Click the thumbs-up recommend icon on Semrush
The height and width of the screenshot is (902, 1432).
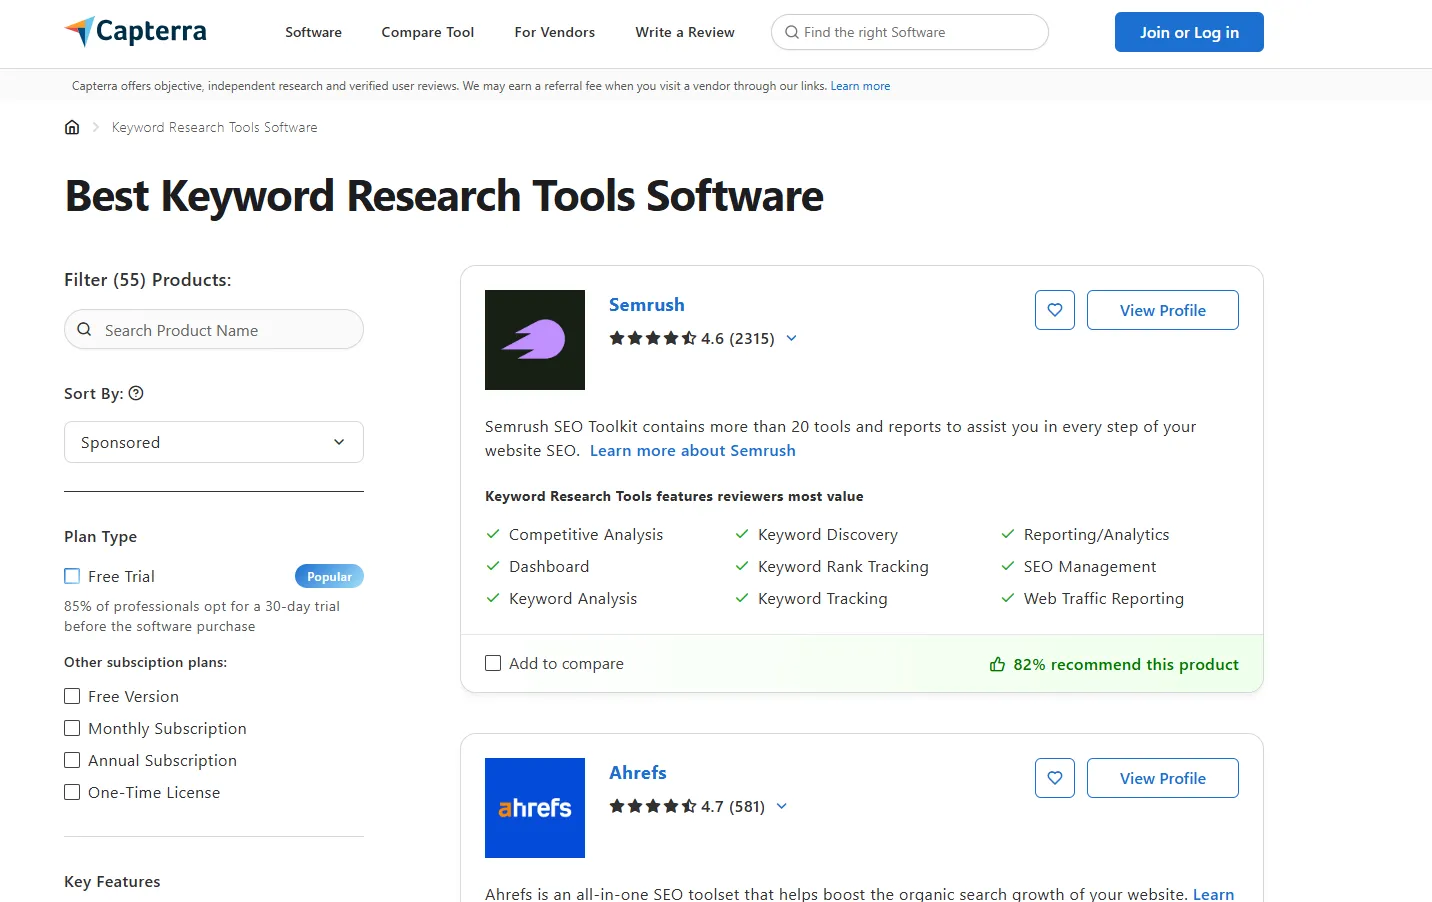pyautogui.click(x=996, y=664)
